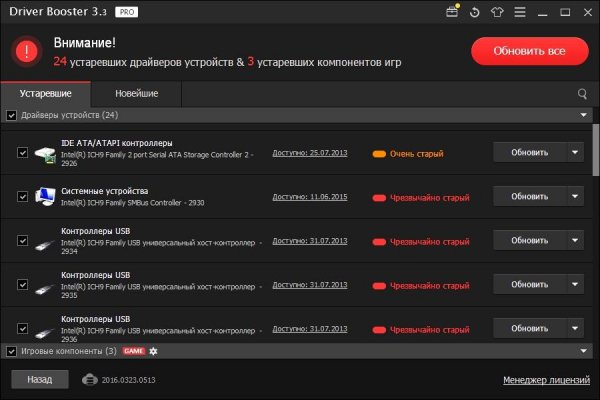Click the Системные устройства monitor icon
600x400 pixels.
coord(45,196)
